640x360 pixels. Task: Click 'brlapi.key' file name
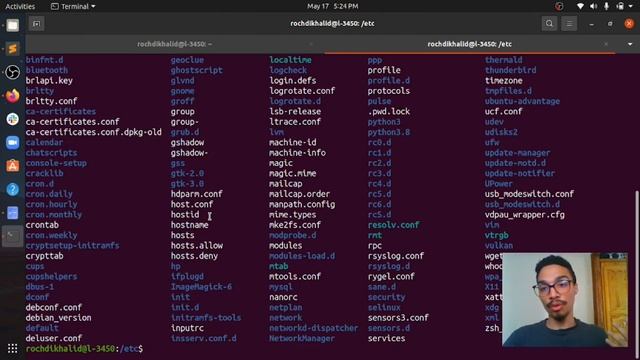[49, 80]
